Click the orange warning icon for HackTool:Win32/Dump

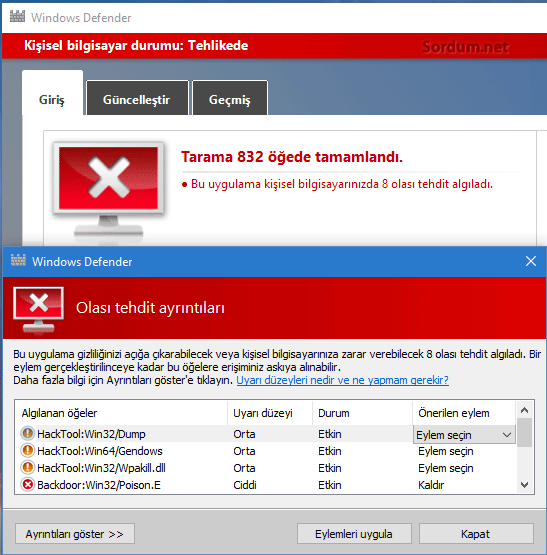pyautogui.click(x=28, y=433)
